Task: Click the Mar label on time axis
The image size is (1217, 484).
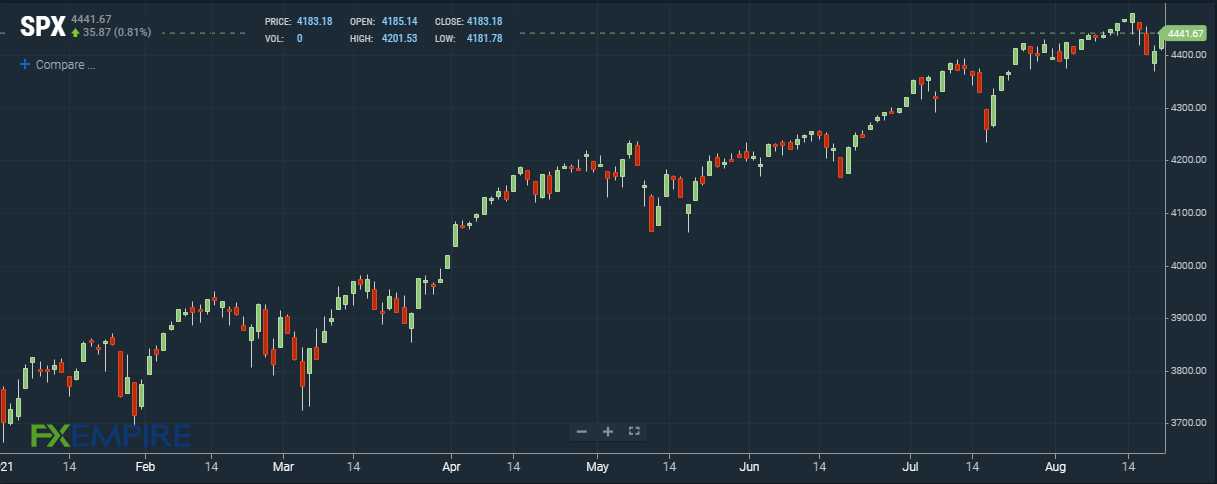Action: click(x=284, y=466)
